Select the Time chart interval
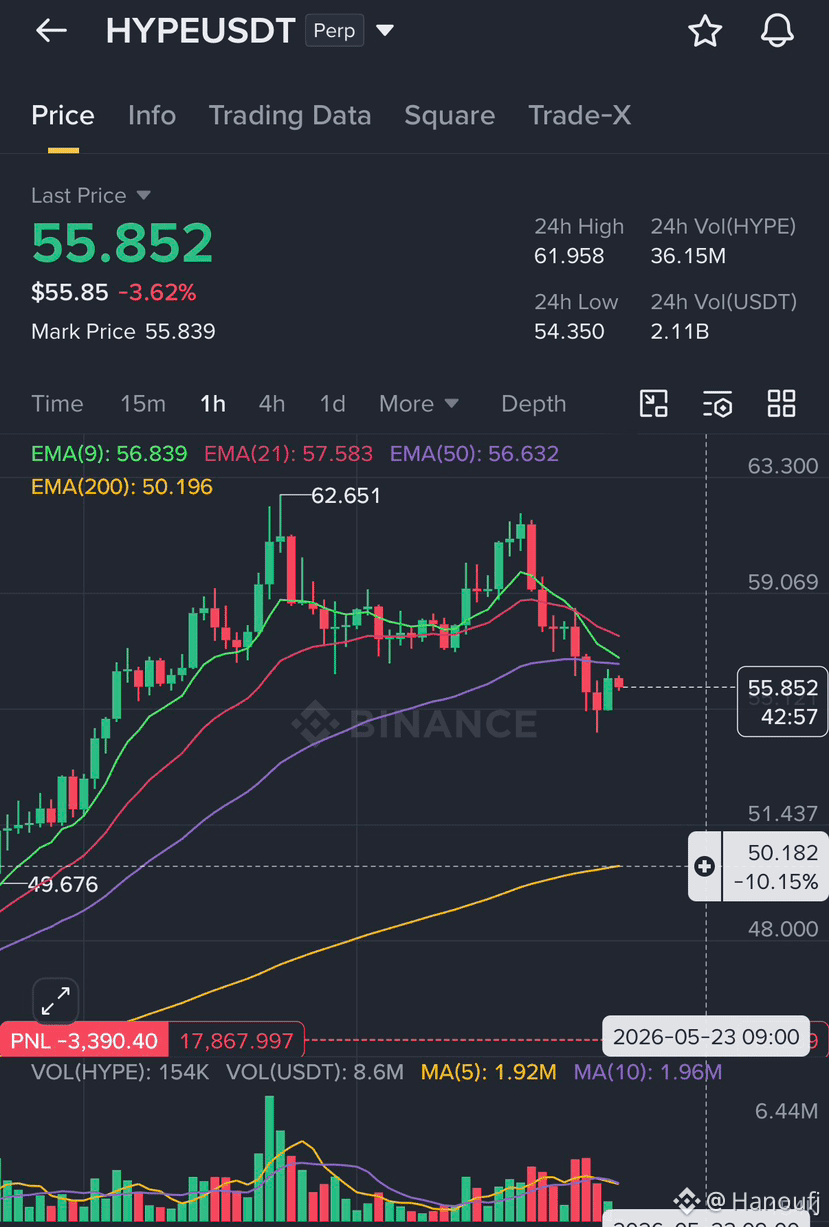829x1227 pixels. pos(57,404)
